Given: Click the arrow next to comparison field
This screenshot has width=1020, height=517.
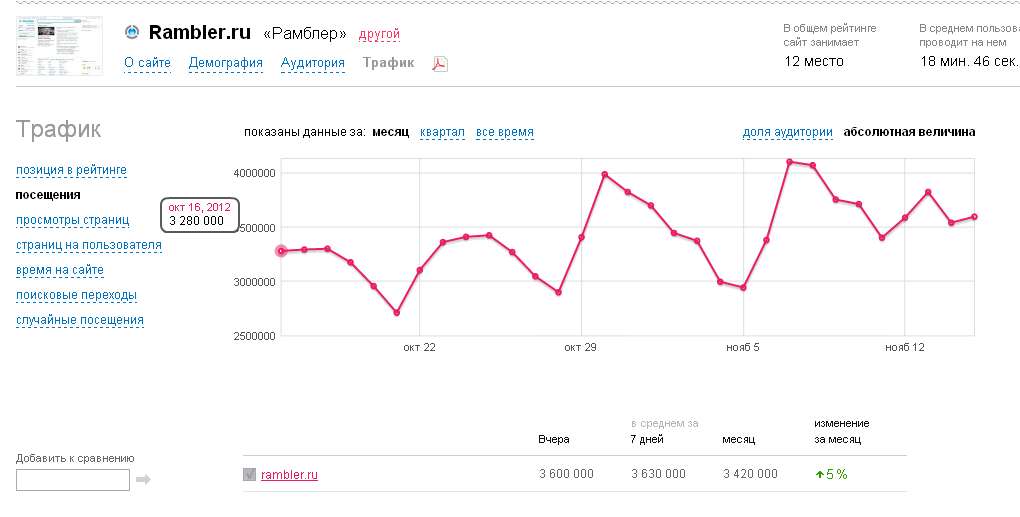Looking at the screenshot, I should tap(143, 480).
